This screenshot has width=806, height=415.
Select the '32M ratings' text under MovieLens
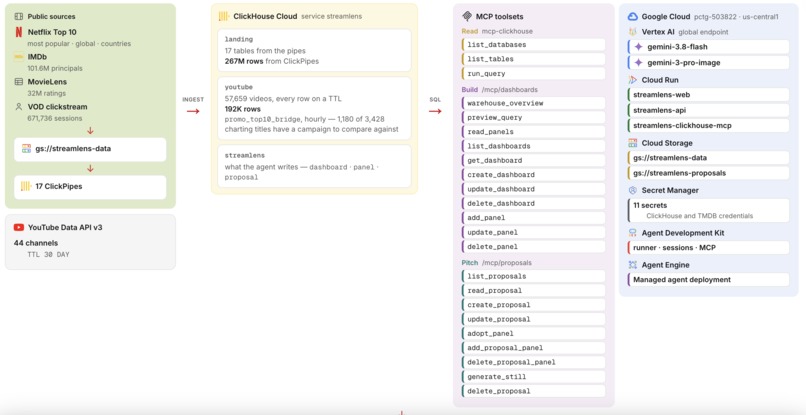click(47, 94)
